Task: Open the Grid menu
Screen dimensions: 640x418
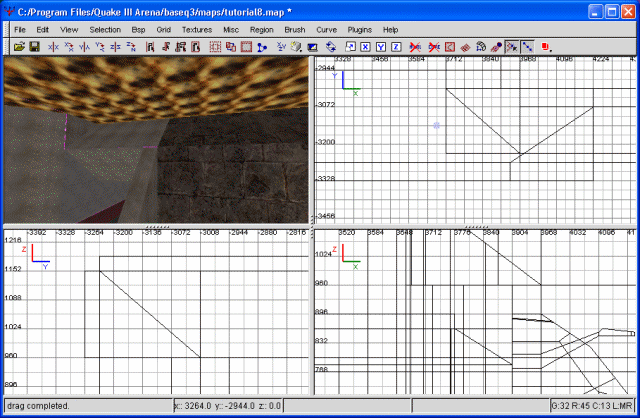Action: click(163, 30)
